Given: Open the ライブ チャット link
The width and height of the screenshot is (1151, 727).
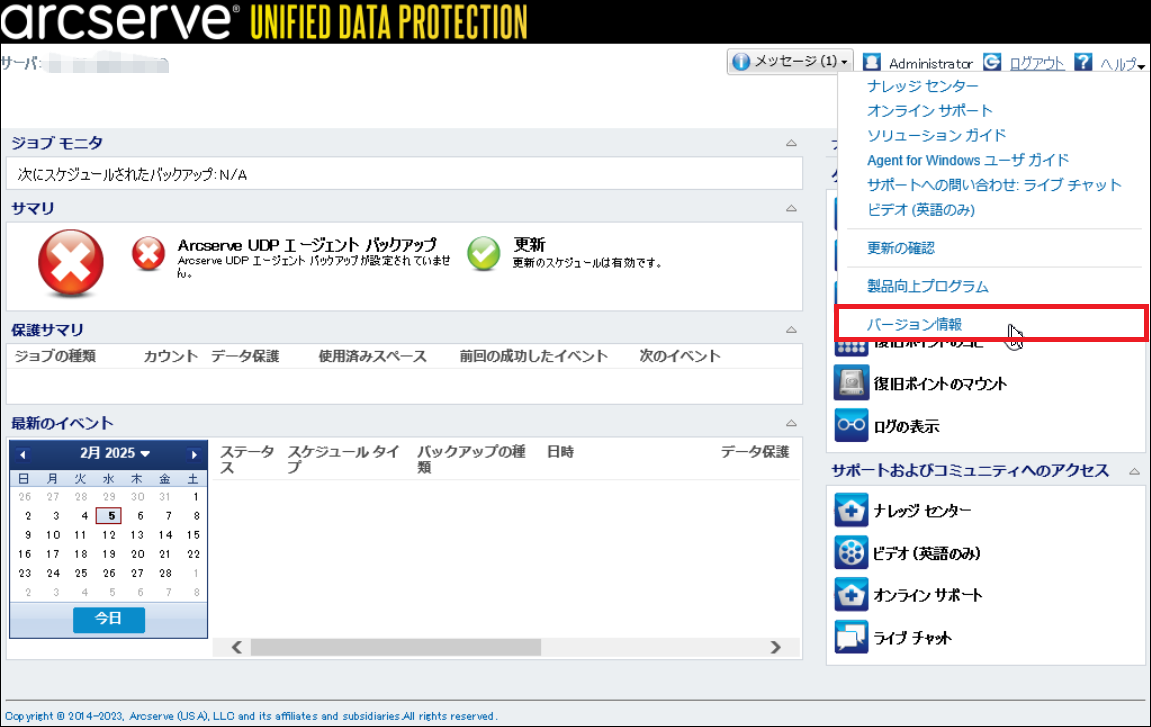Looking at the screenshot, I should point(912,638).
